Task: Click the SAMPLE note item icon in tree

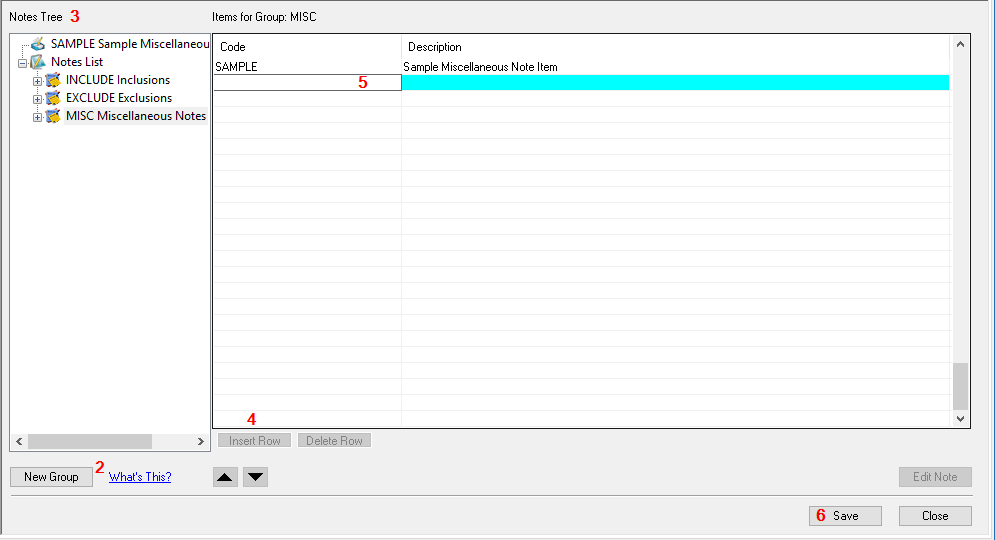Action: (38, 44)
